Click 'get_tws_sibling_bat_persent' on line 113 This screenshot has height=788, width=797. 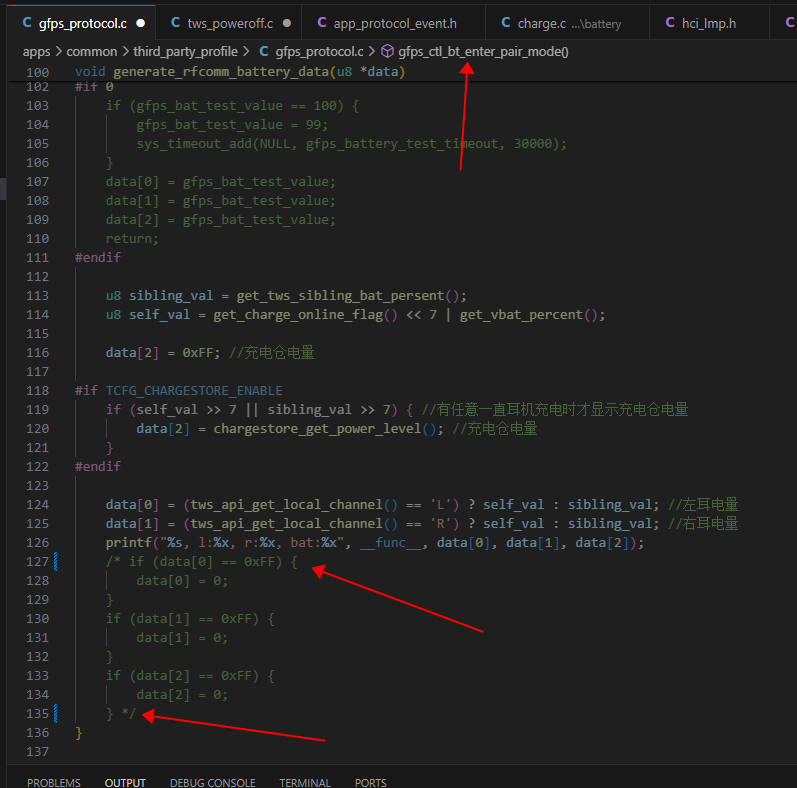click(341, 295)
